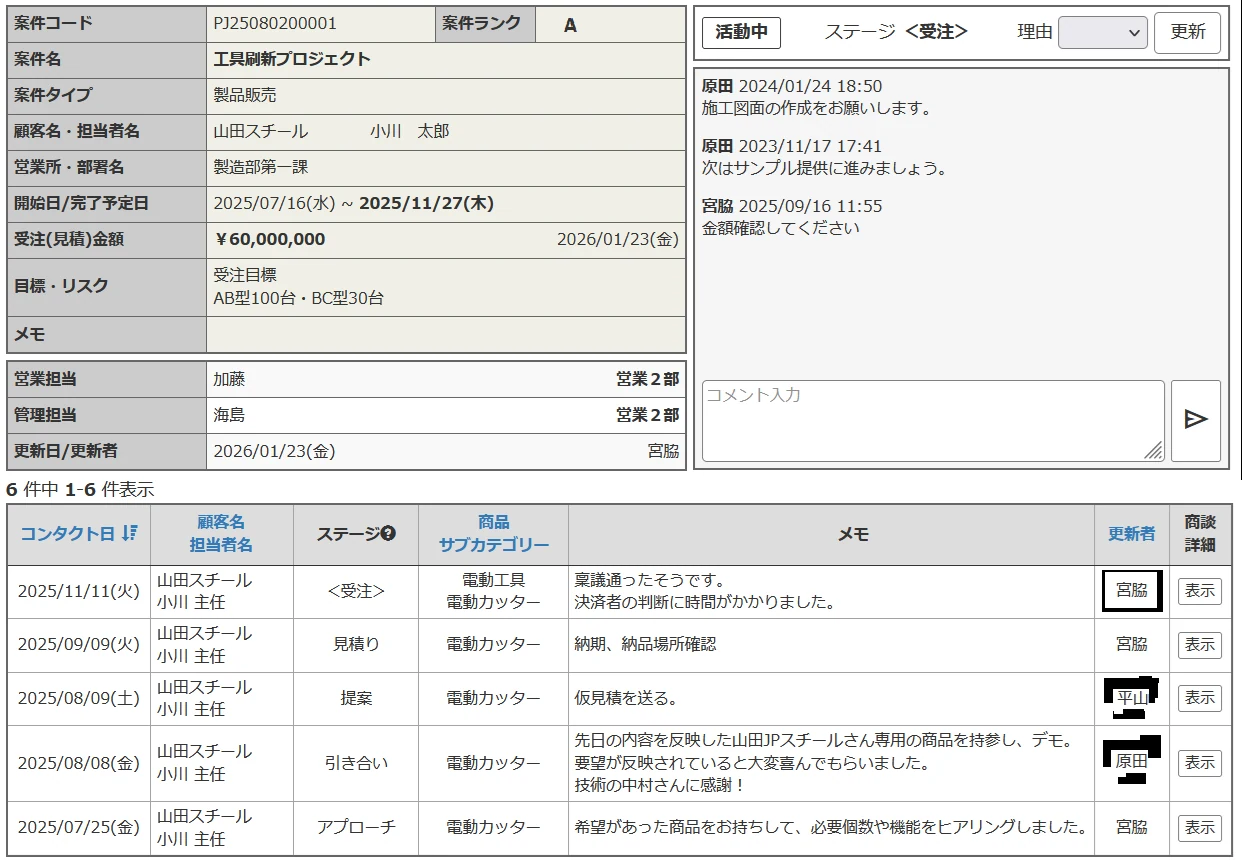Click the 見積り stage cell

pos(356,645)
